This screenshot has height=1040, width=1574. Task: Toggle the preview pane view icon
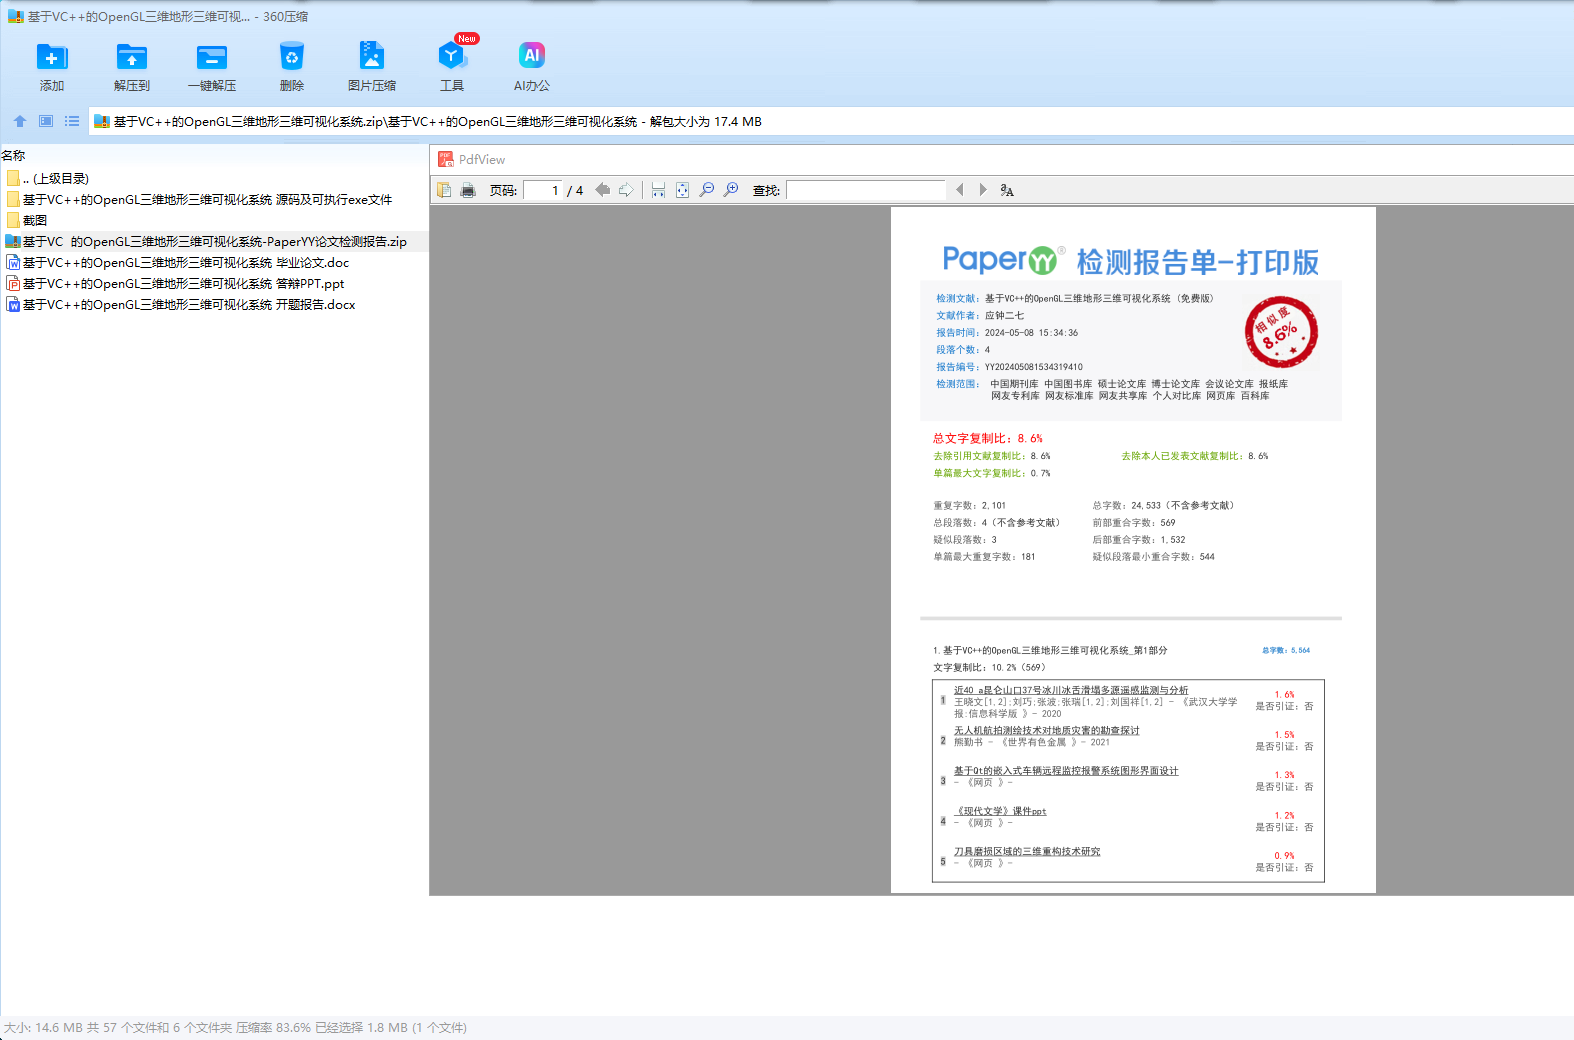click(x=46, y=121)
